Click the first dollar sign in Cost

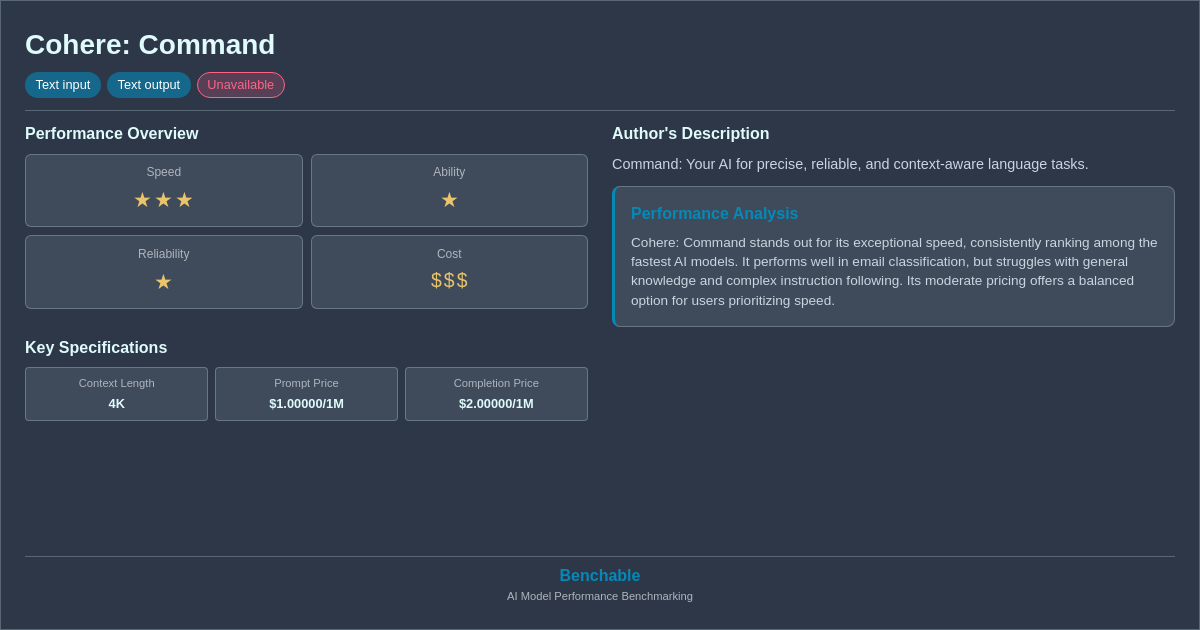pyautogui.click(x=434, y=281)
